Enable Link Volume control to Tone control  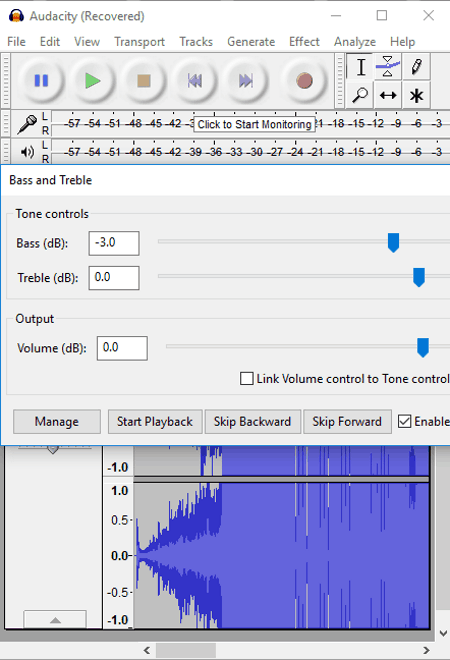pyautogui.click(x=247, y=378)
